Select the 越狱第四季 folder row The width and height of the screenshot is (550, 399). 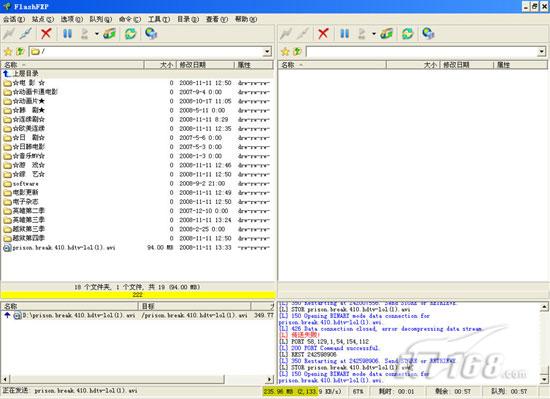[x=137, y=238]
